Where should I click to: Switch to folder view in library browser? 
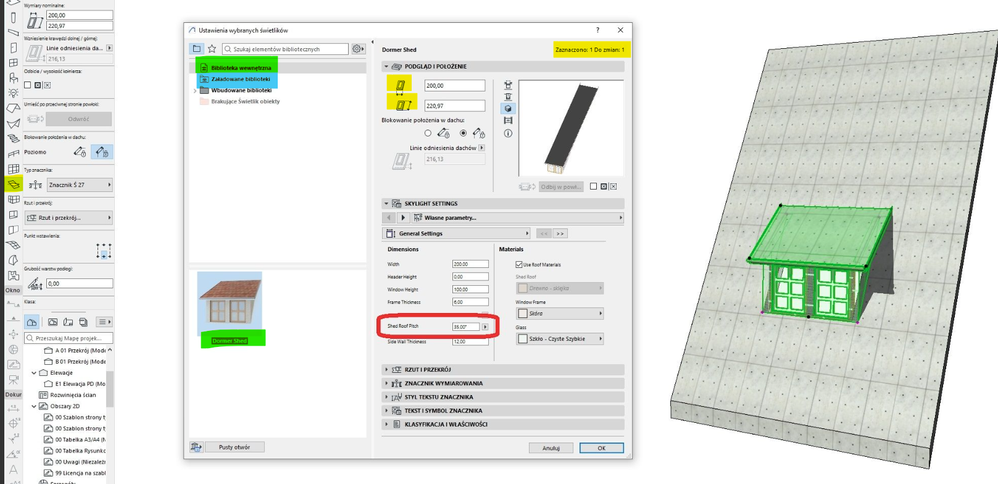(197, 49)
